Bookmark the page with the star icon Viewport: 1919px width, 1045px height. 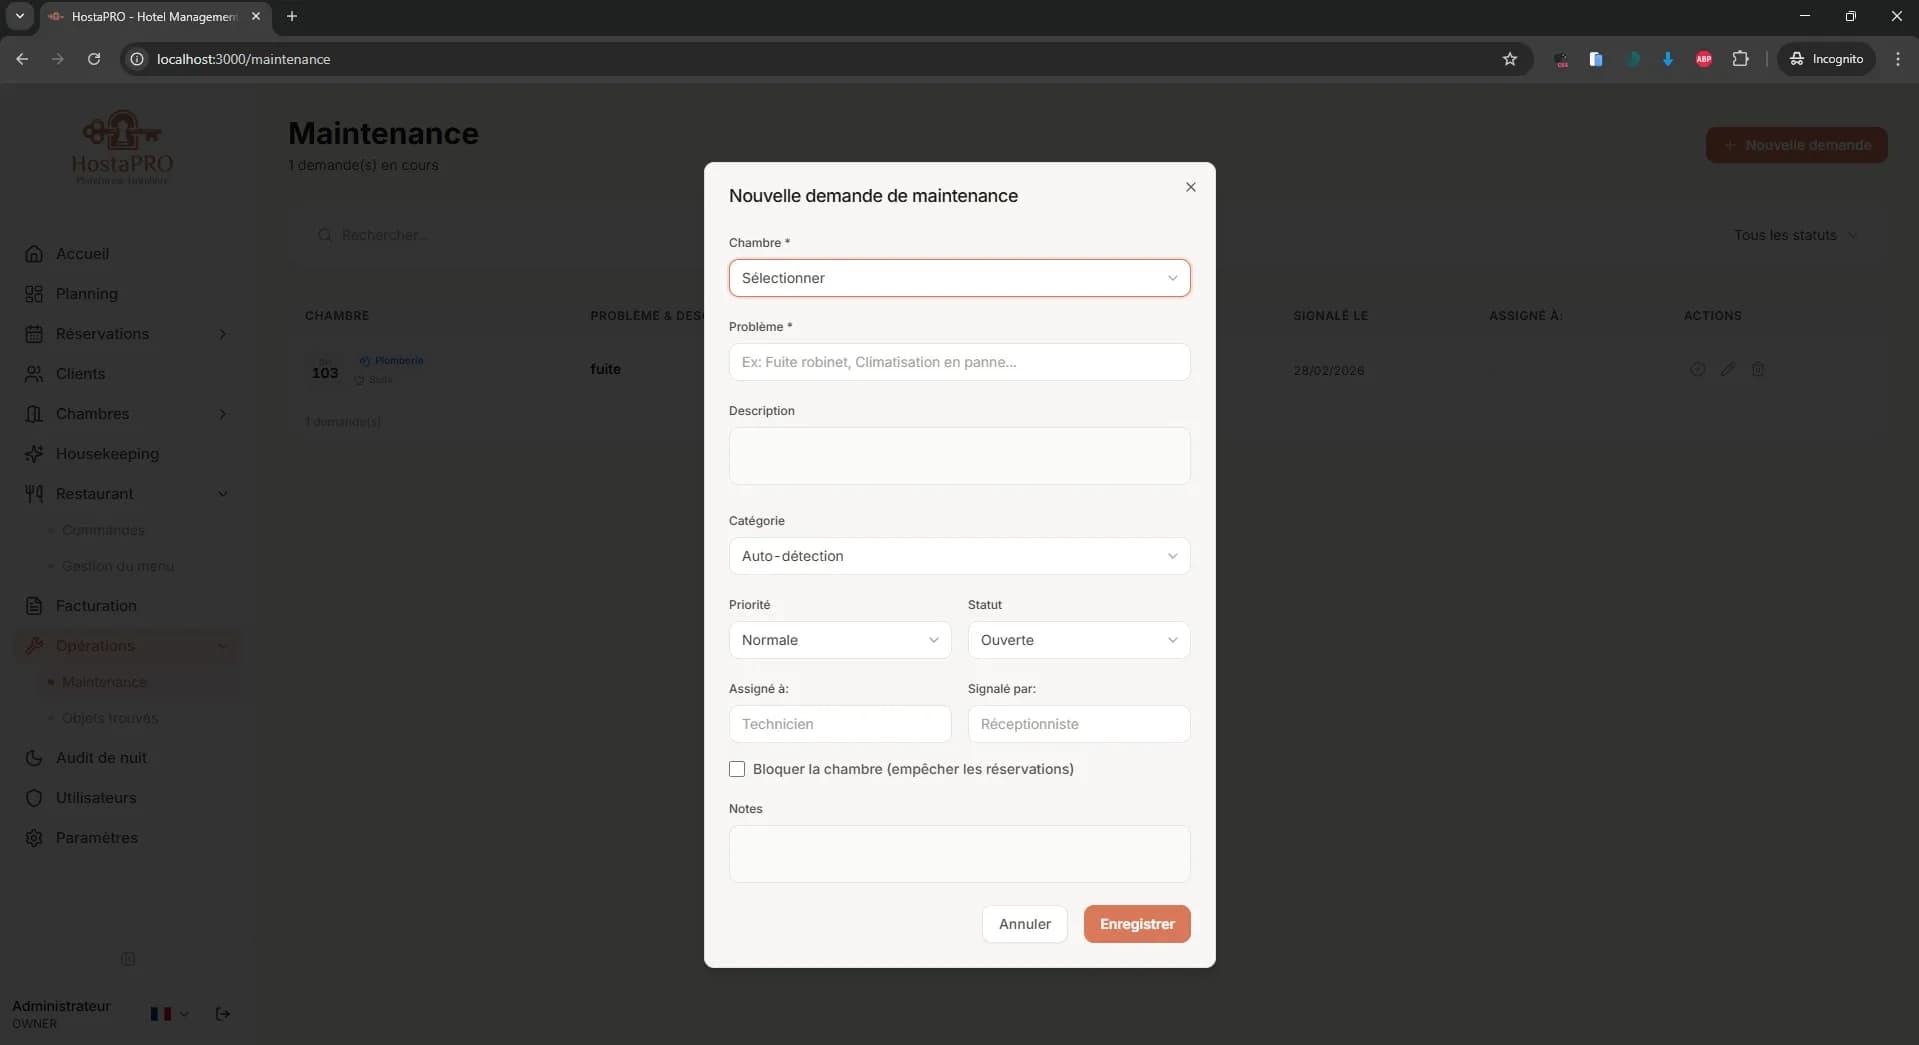click(1510, 59)
